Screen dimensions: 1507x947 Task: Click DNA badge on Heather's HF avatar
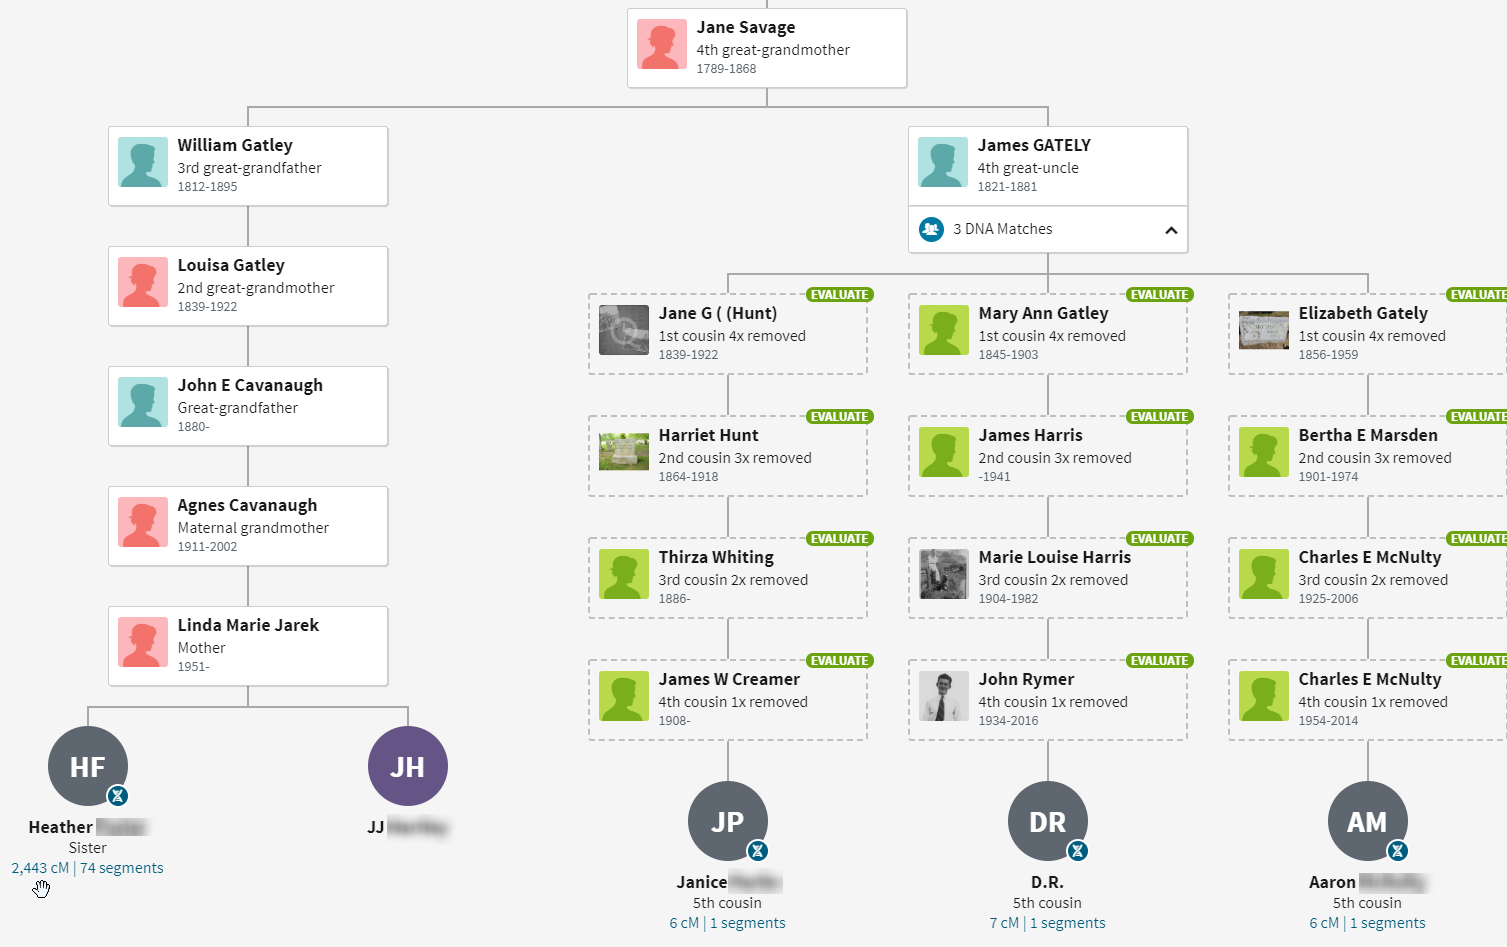(118, 796)
